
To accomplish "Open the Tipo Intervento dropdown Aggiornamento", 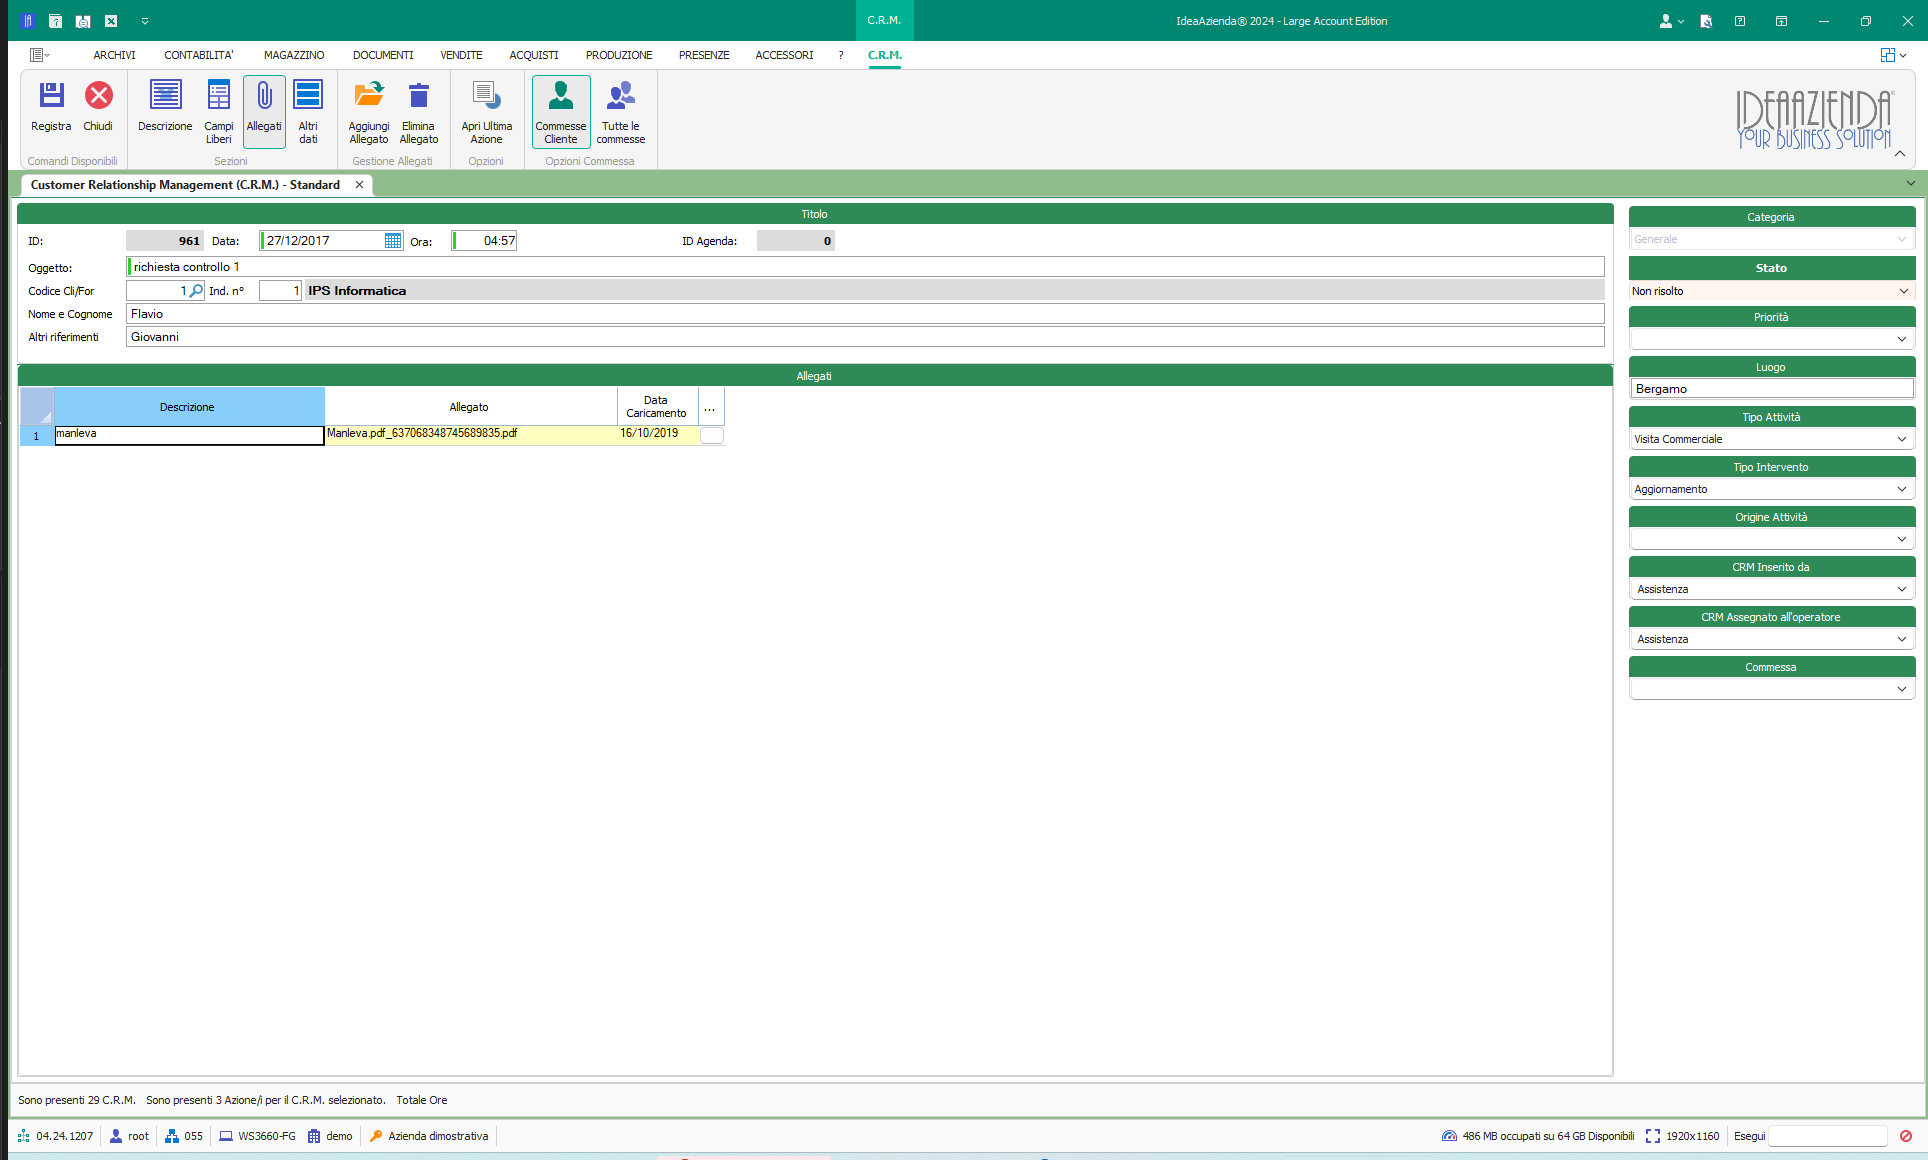I will click(x=1902, y=489).
